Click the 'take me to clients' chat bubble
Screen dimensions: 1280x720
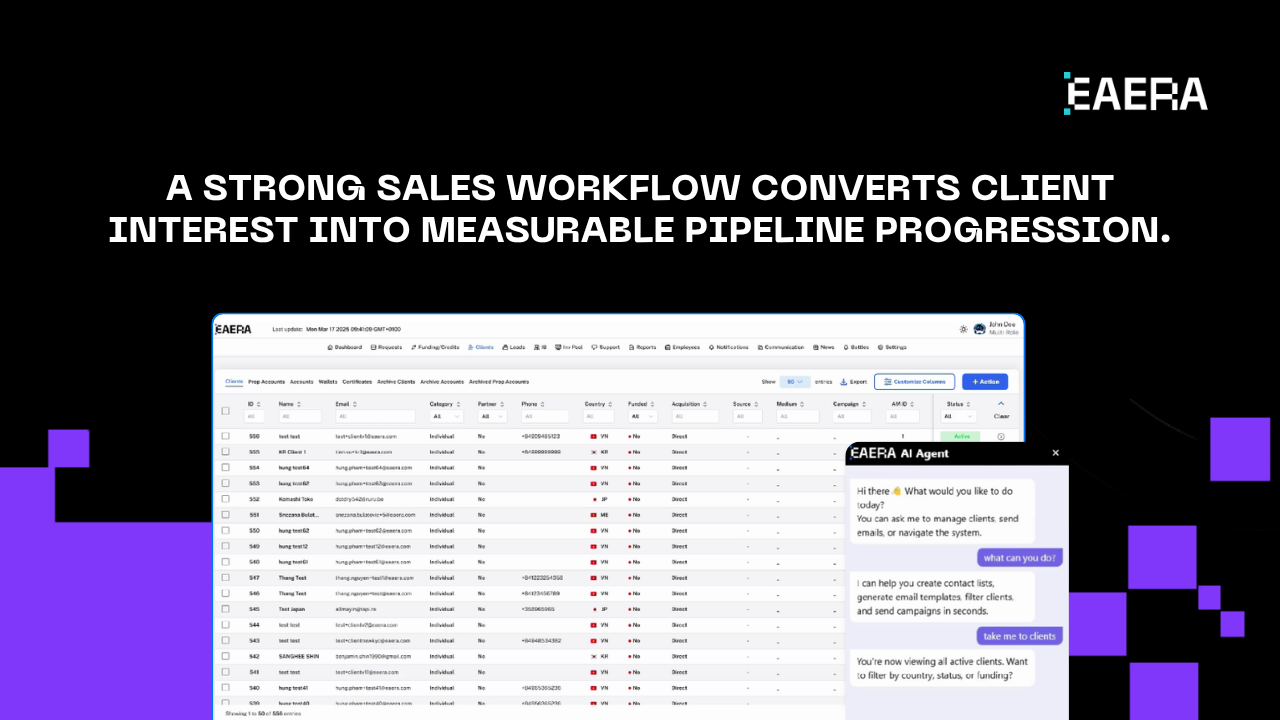click(x=1019, y=636)
